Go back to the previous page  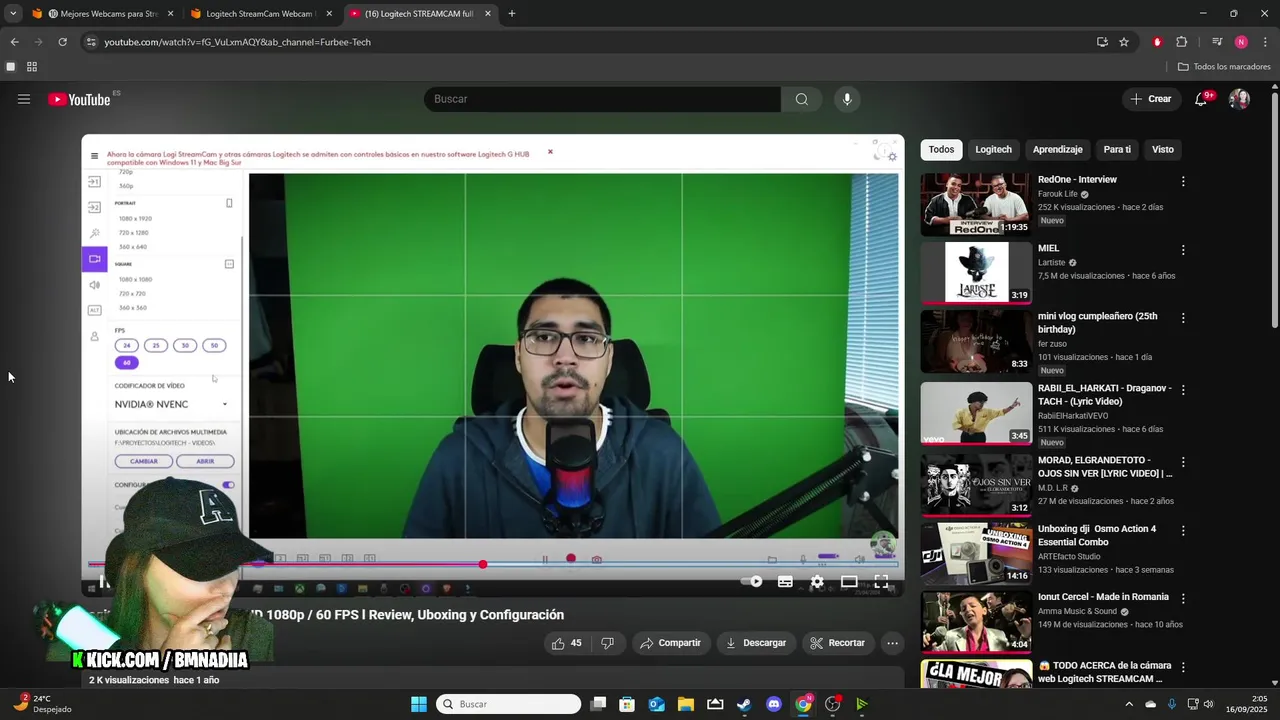pos(14,42)
